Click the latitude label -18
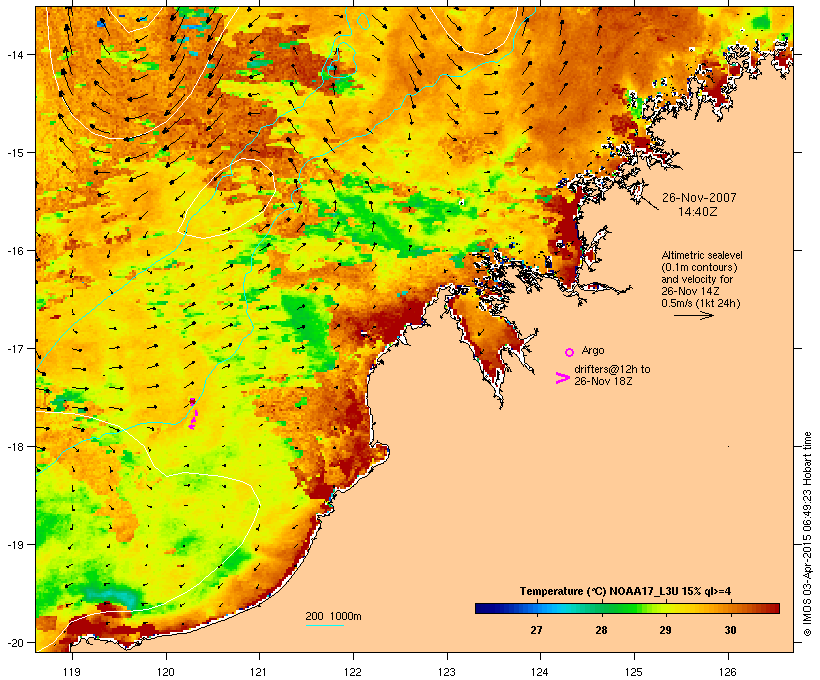This screenshot has width=820, height=680. (x=14, y=447)
